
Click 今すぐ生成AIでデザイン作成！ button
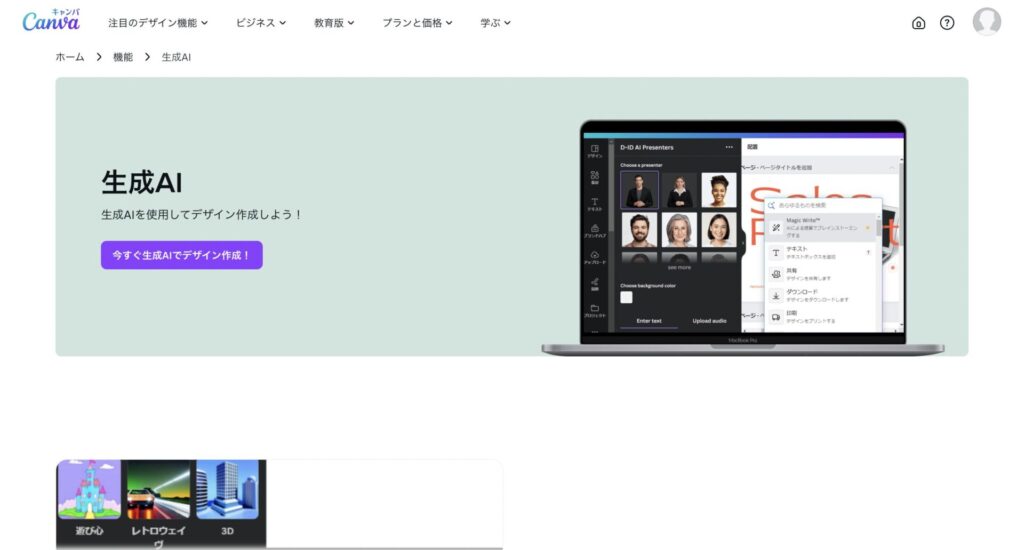tap(182, 255)
